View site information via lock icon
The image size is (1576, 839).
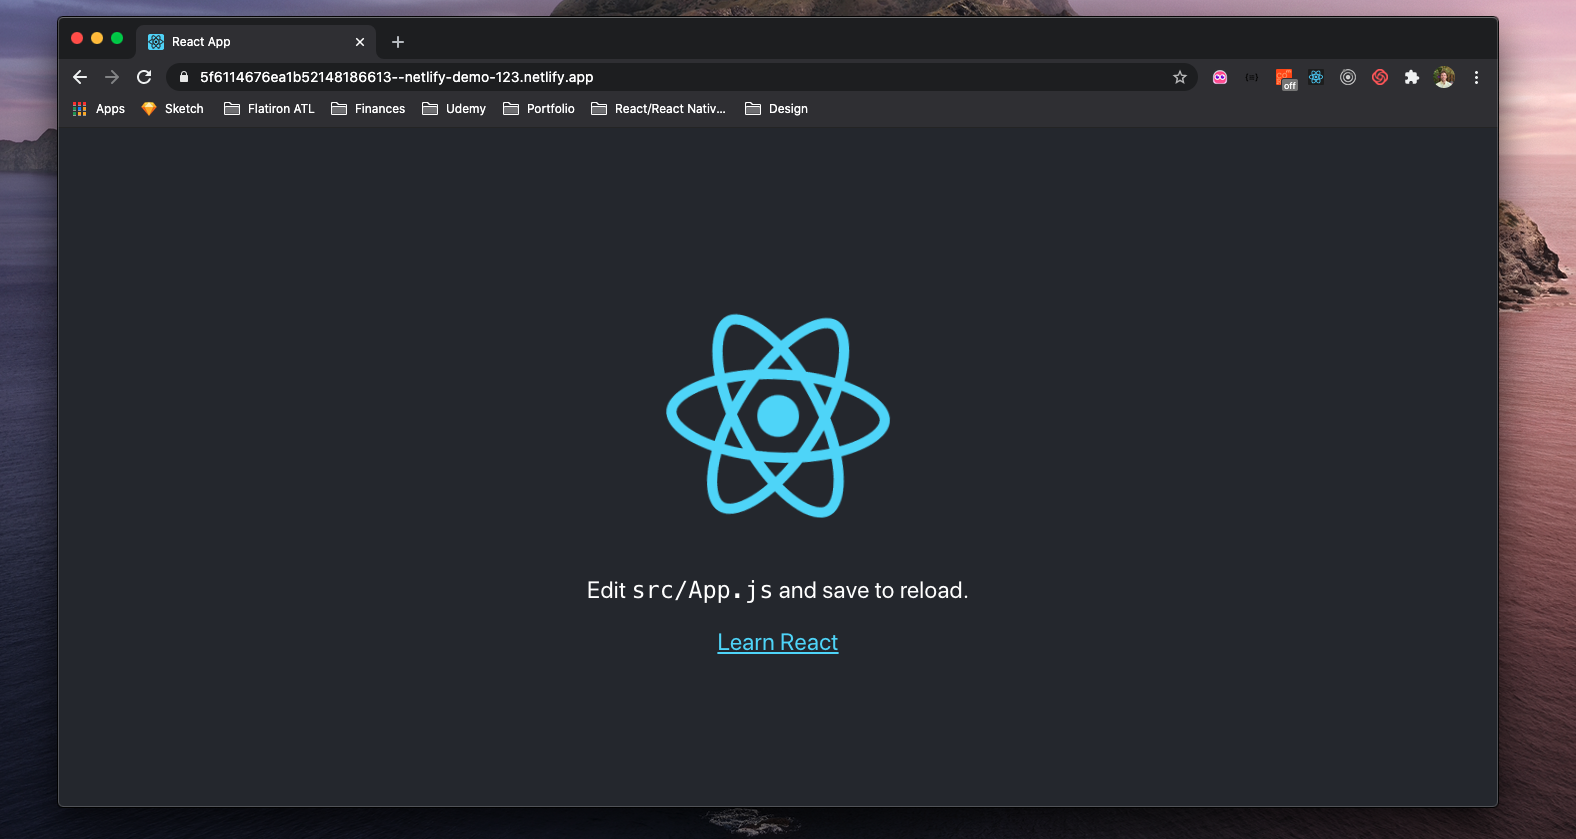[184, 77]
